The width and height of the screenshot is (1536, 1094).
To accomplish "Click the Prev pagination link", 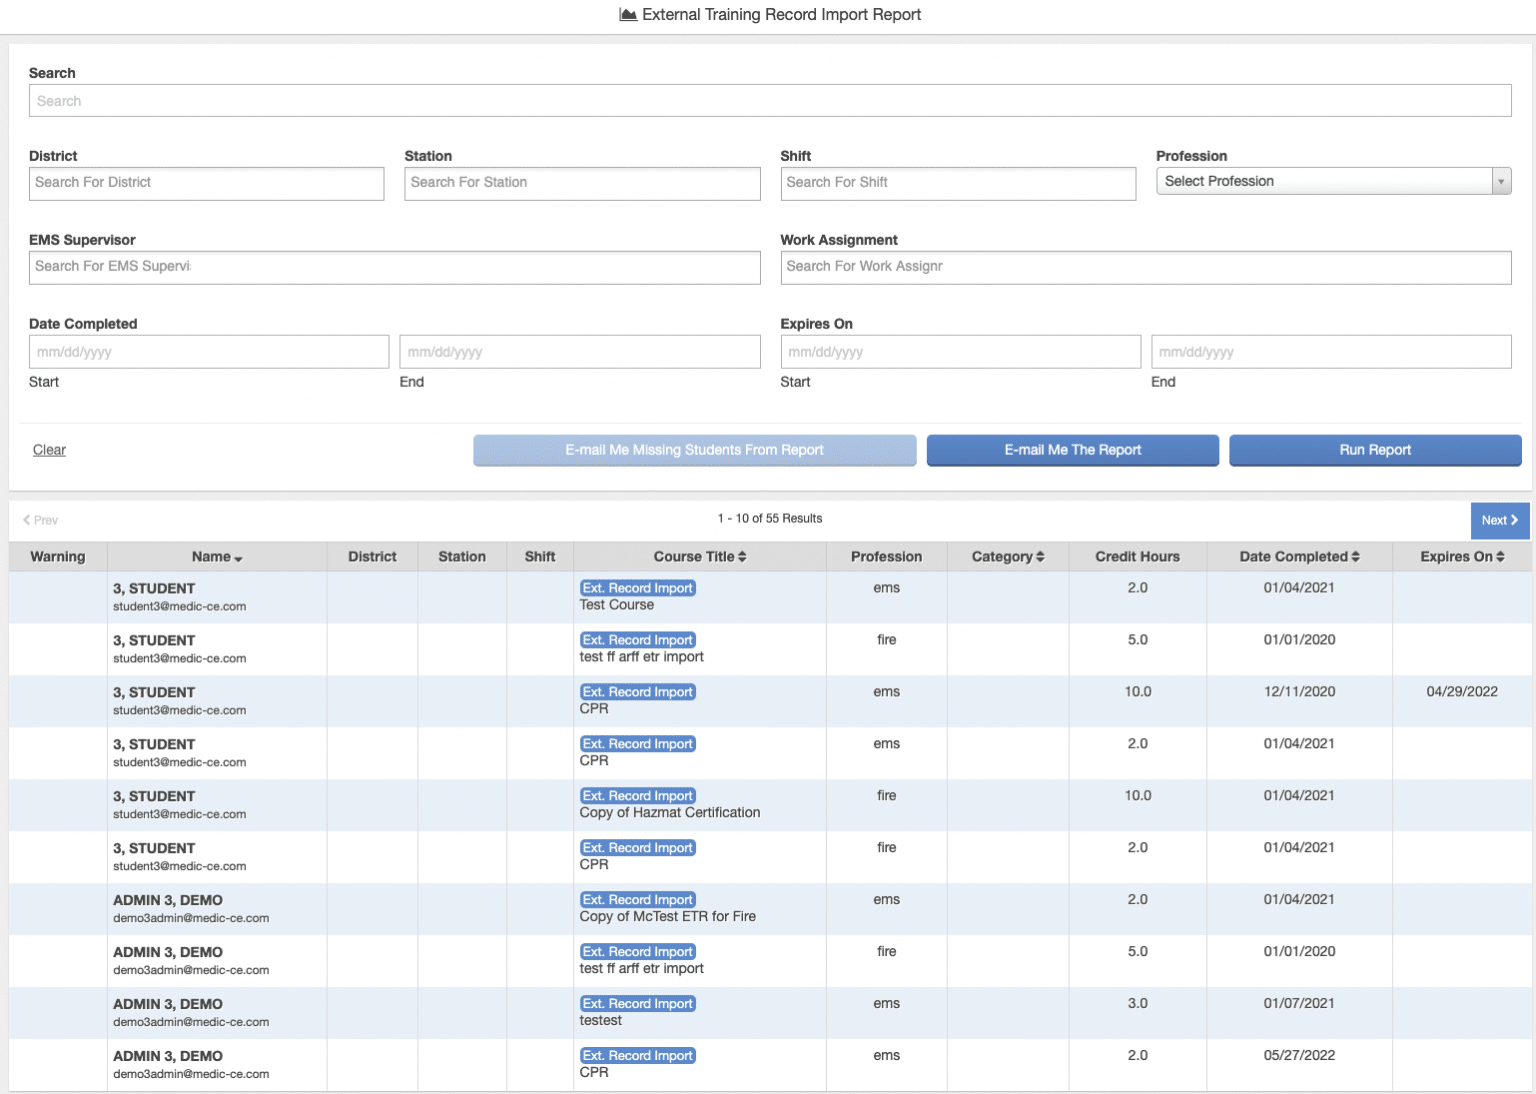I will pyautogui.click(x=41, y=520).
